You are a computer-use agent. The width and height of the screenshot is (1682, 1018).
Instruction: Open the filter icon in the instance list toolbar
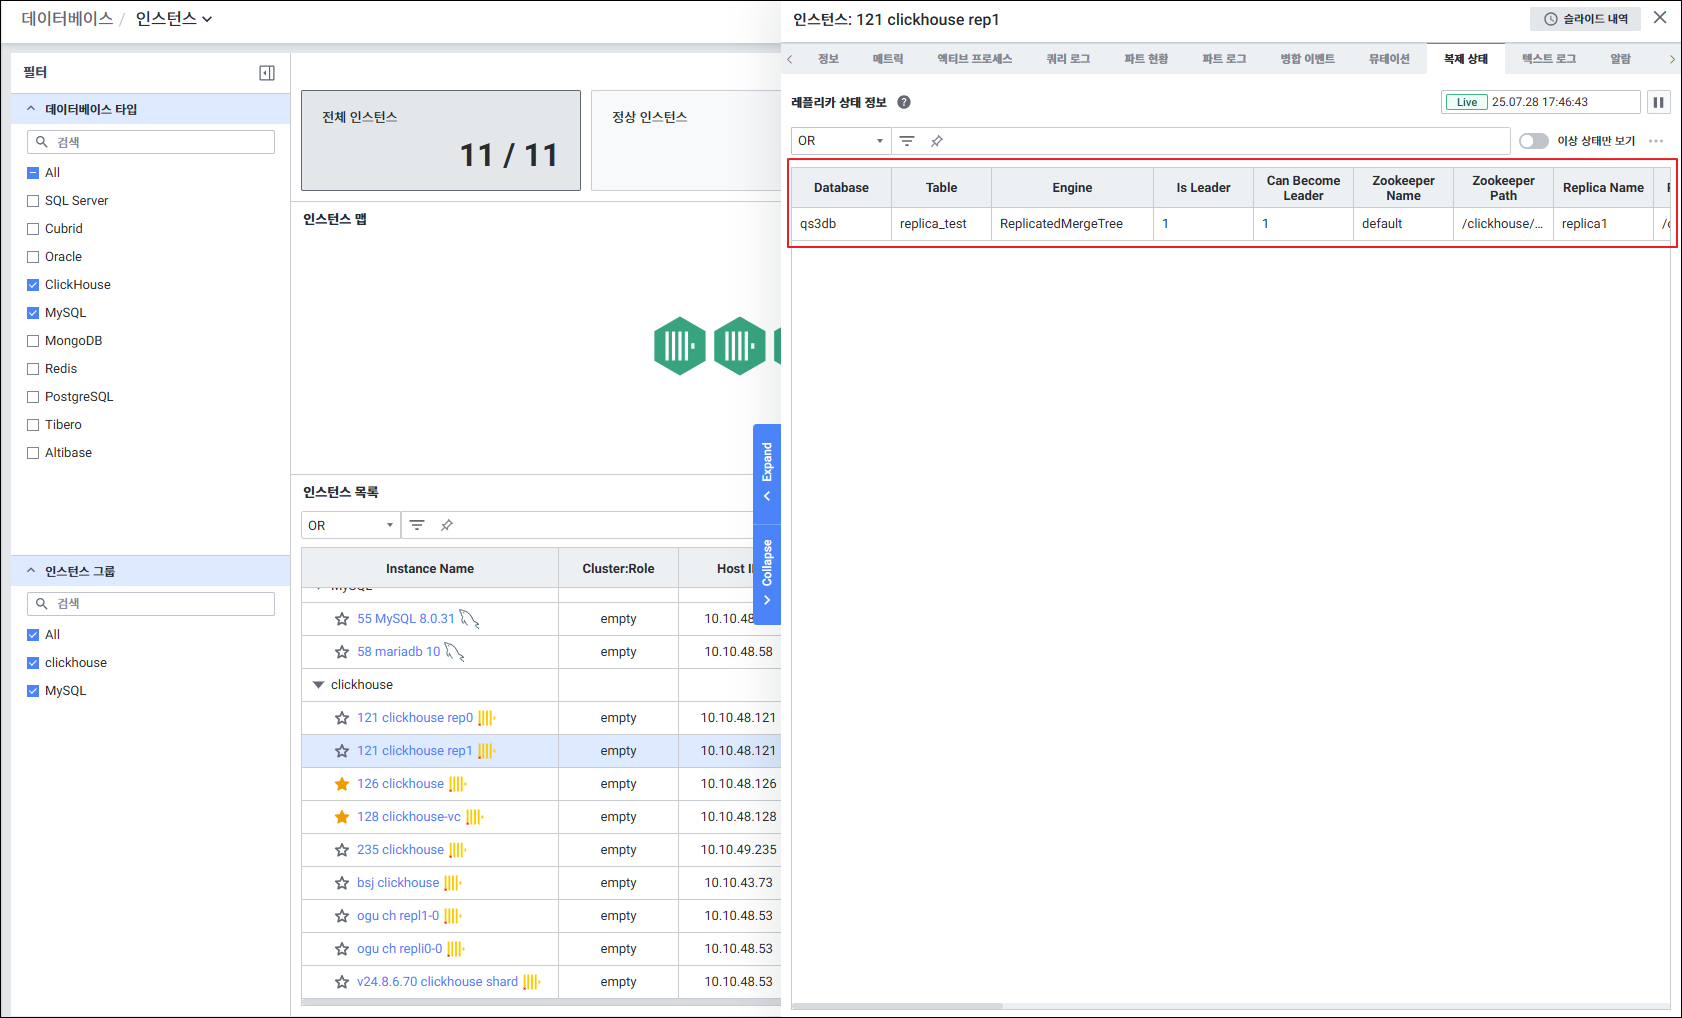pyautogui.click(x=417, y=525)
